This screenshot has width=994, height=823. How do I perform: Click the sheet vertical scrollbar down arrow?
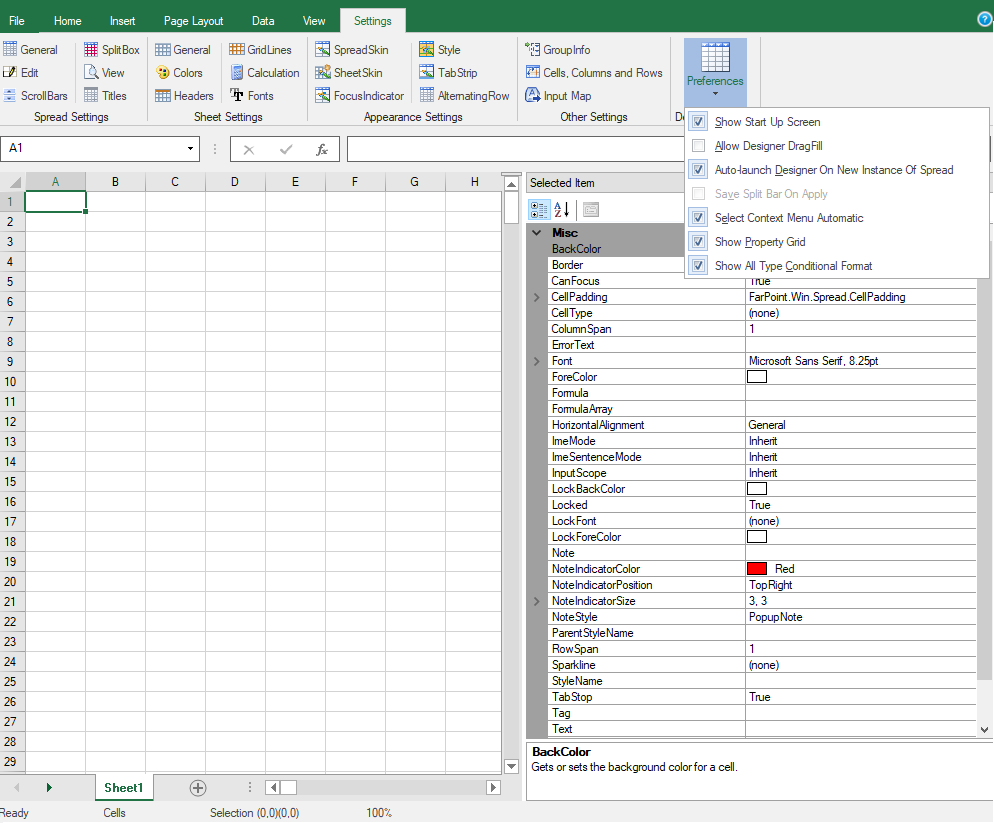[511, 766]
